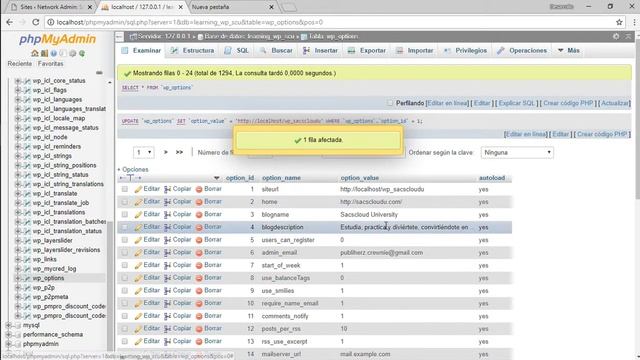This screenshot has width=640, height=360.
Task: Click Copiar icon for use_smilies row
Action: 168,290
